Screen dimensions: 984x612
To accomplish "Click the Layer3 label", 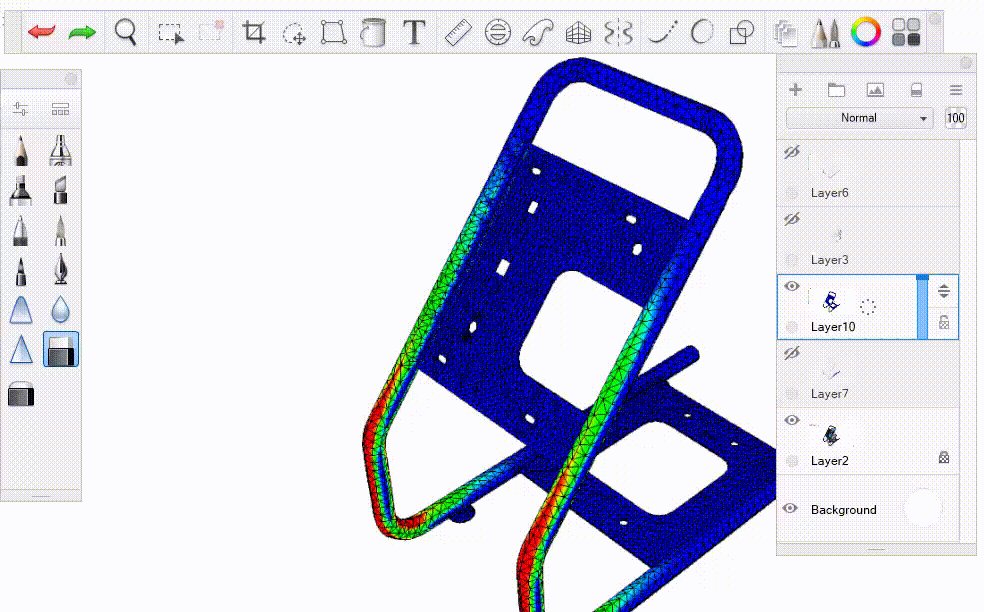I will [830, 260].
